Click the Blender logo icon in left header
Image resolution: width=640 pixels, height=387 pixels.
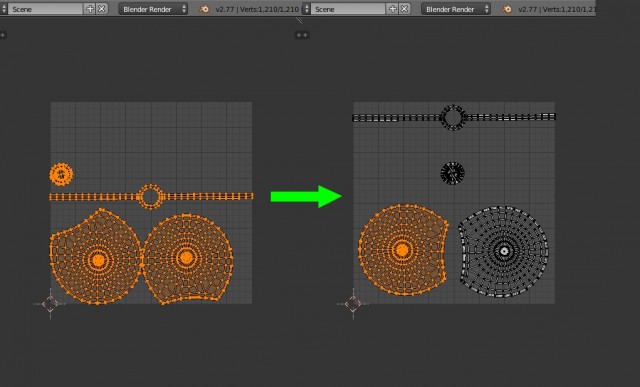[204, 9]
